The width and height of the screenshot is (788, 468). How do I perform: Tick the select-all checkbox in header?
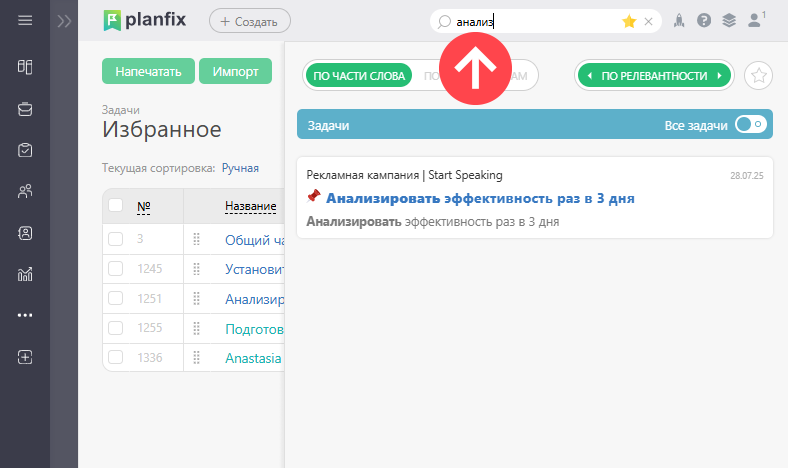[116, 205]
